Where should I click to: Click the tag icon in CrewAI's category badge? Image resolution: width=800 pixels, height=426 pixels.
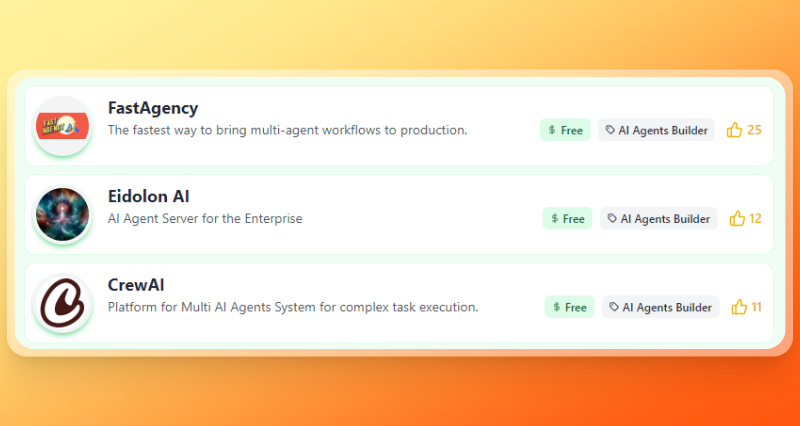[614, 307]
